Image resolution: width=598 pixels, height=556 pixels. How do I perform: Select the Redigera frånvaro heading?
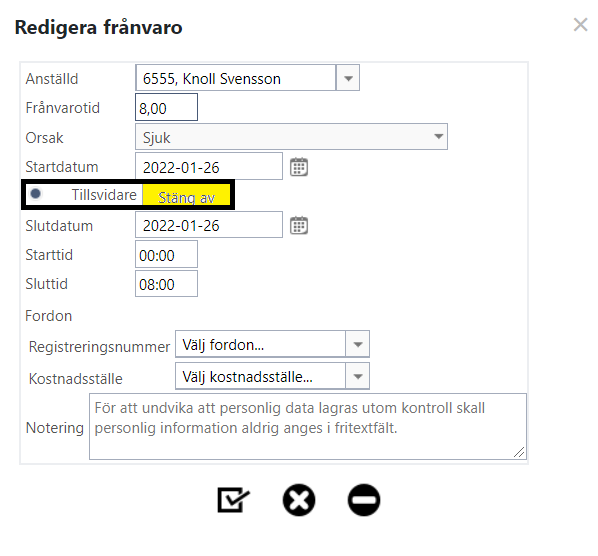(x=98, y=27)
